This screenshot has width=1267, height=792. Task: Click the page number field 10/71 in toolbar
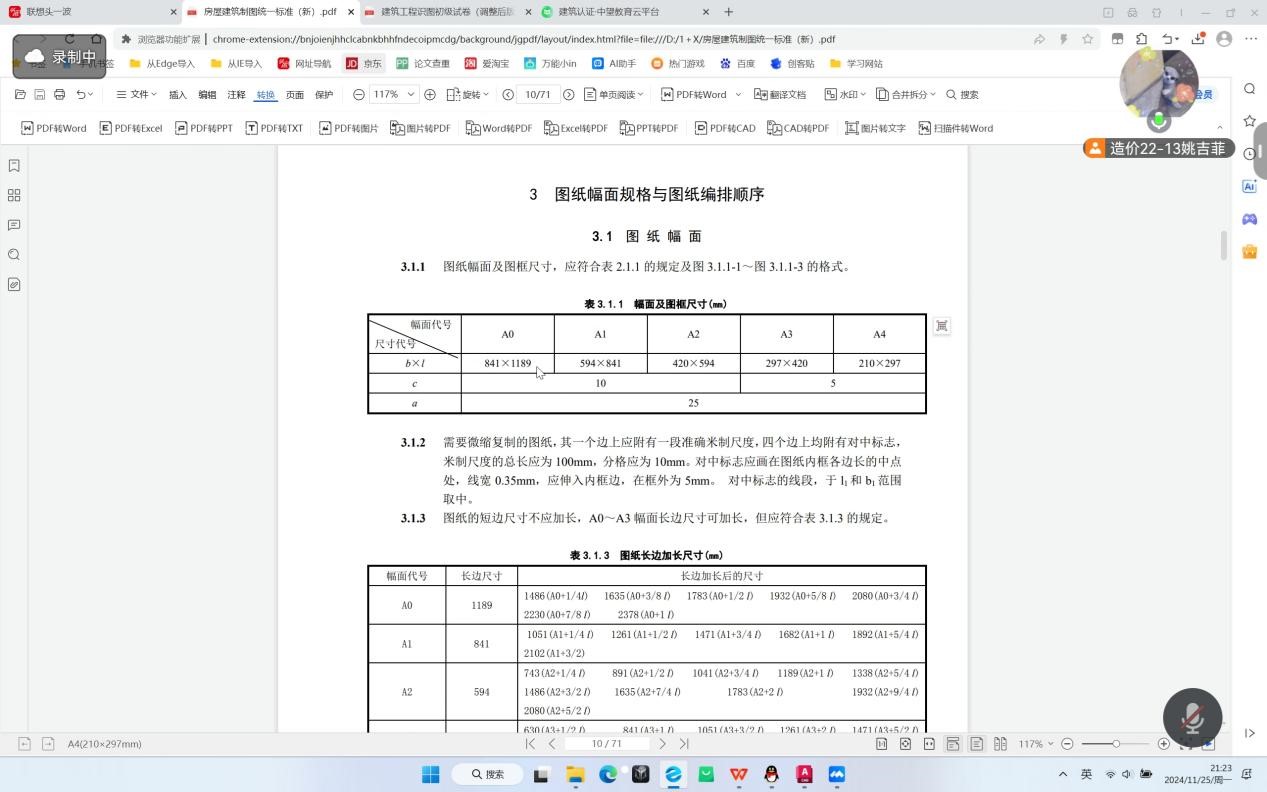pos(538,95)
